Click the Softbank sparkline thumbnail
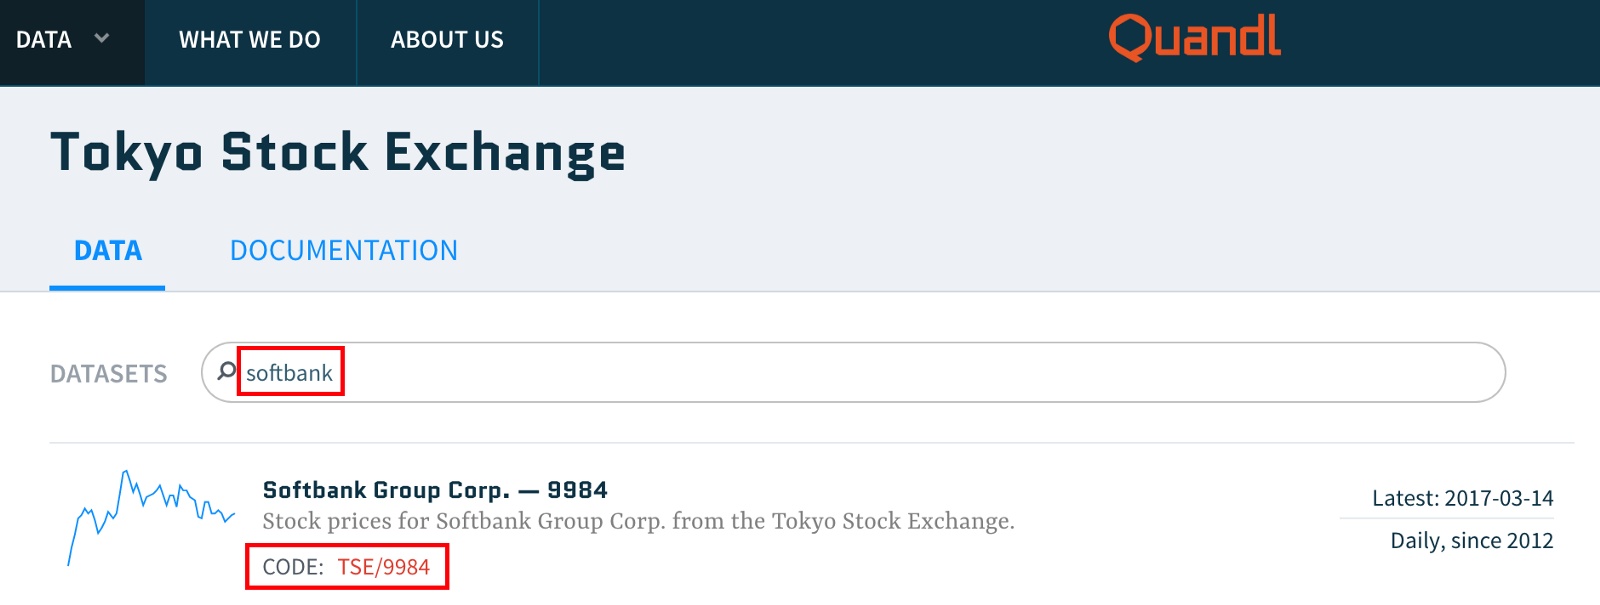The height and width of the screenshot is (605, 1600). [x=150, y=510]
